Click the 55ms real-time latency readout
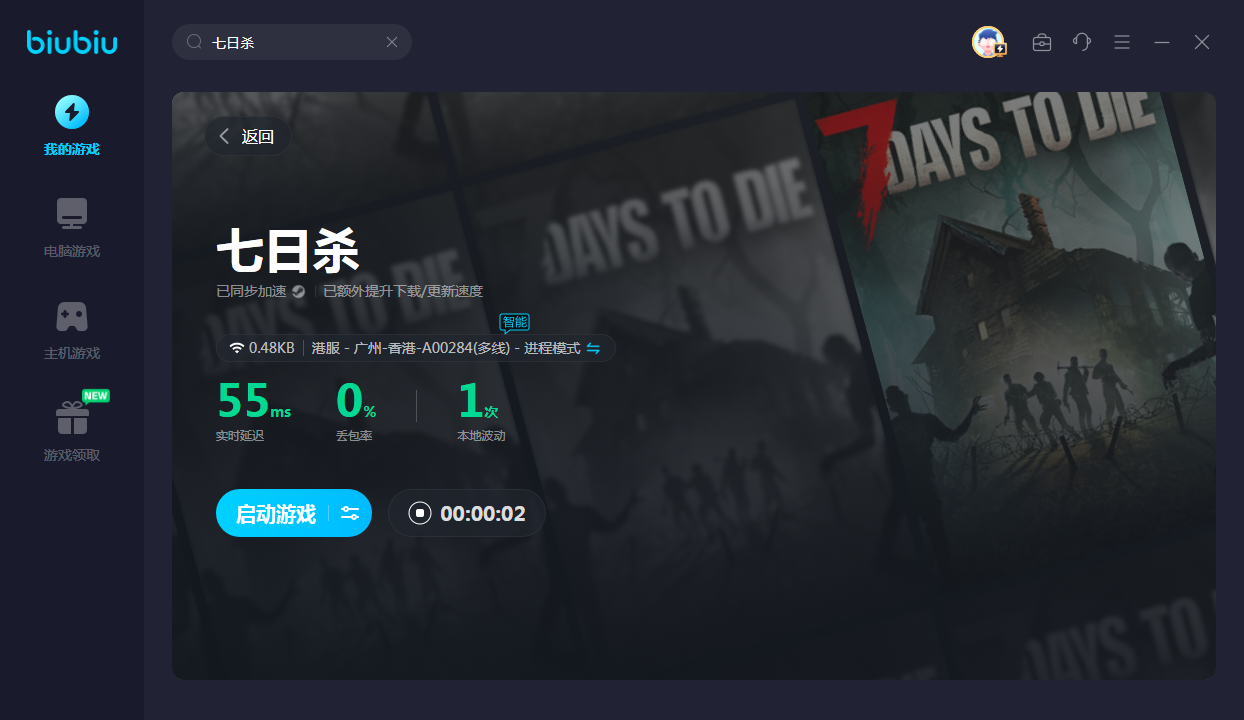Viewport: 1244px width, 720px height. tap(253, 402)
